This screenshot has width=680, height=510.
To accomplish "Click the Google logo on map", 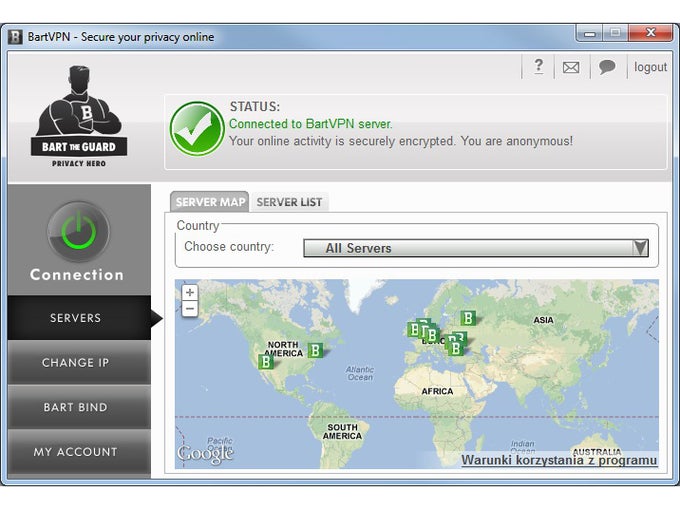I will tap(205, 454).
